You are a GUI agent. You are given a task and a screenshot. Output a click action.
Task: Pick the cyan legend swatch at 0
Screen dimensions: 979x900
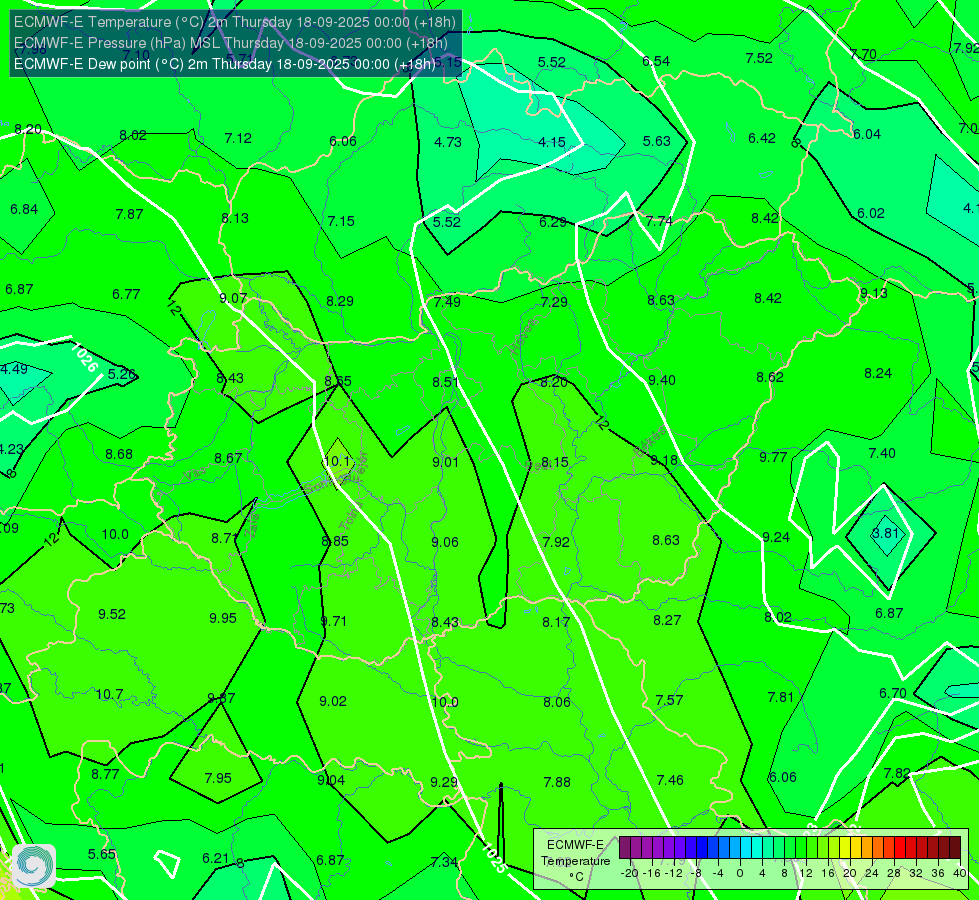745,848
